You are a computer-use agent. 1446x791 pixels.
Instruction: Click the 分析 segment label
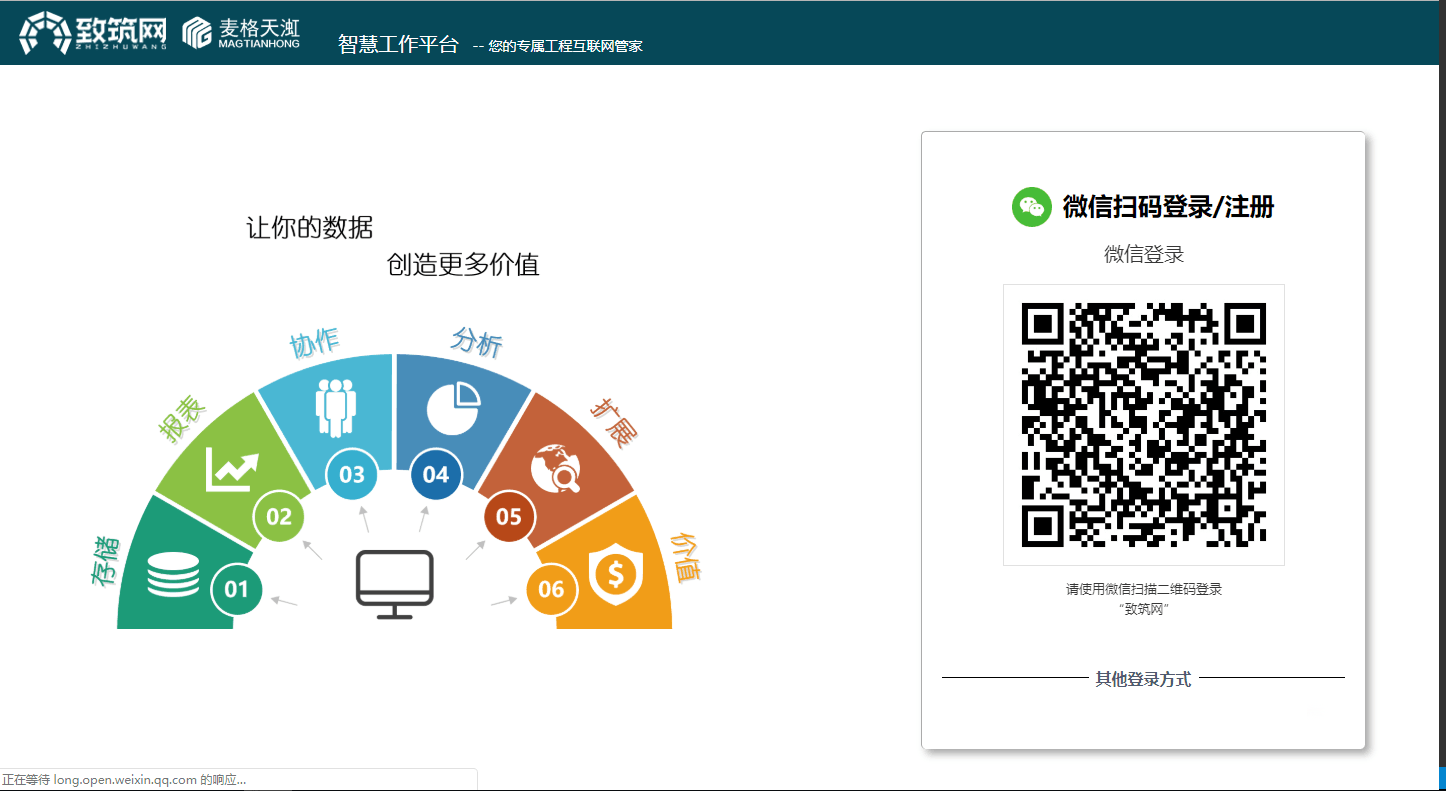(477, 342)
